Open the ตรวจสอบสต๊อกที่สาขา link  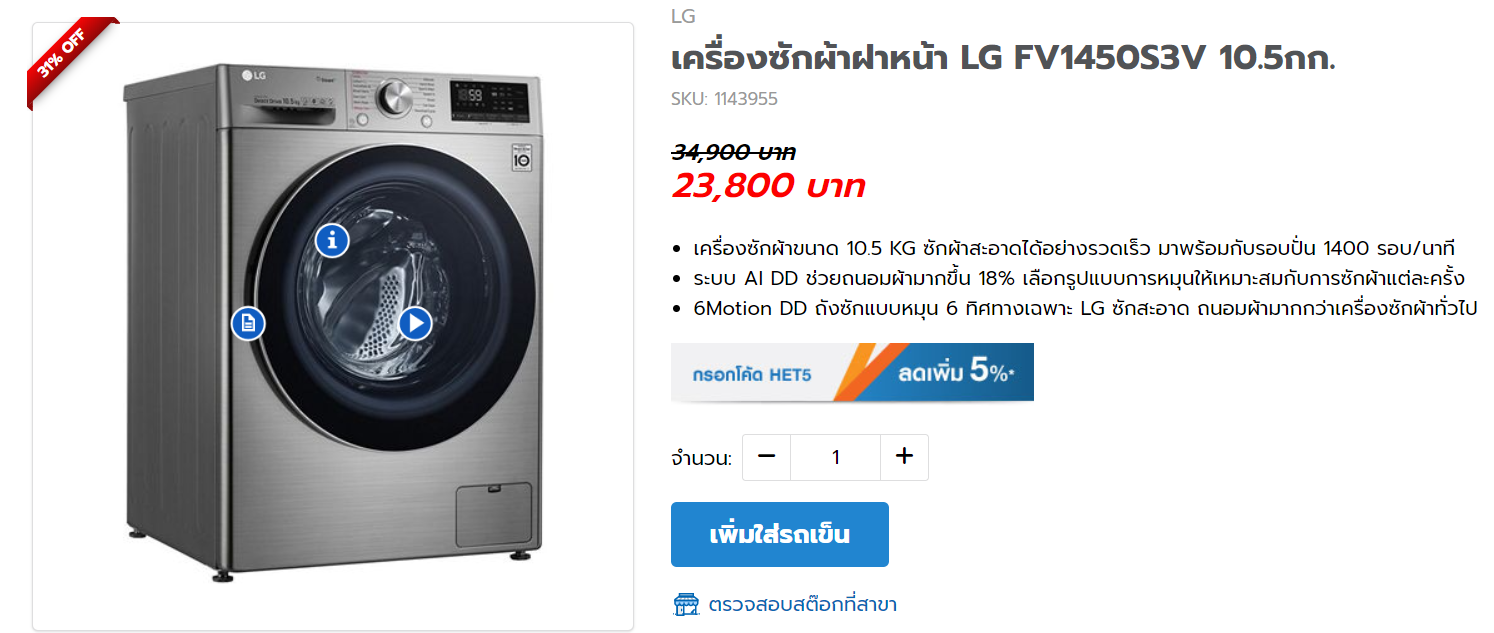[x=802, y=605]
